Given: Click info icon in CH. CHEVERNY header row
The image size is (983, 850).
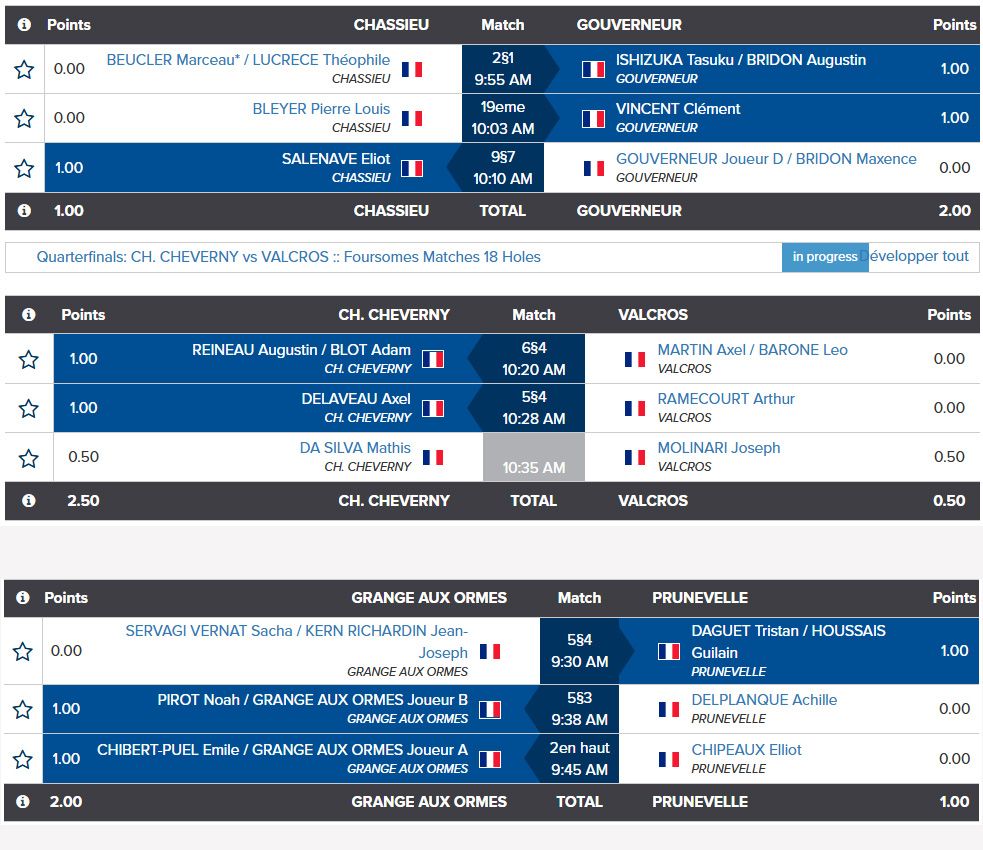Looking at the screenshot, I should click(x=28, y=315).
